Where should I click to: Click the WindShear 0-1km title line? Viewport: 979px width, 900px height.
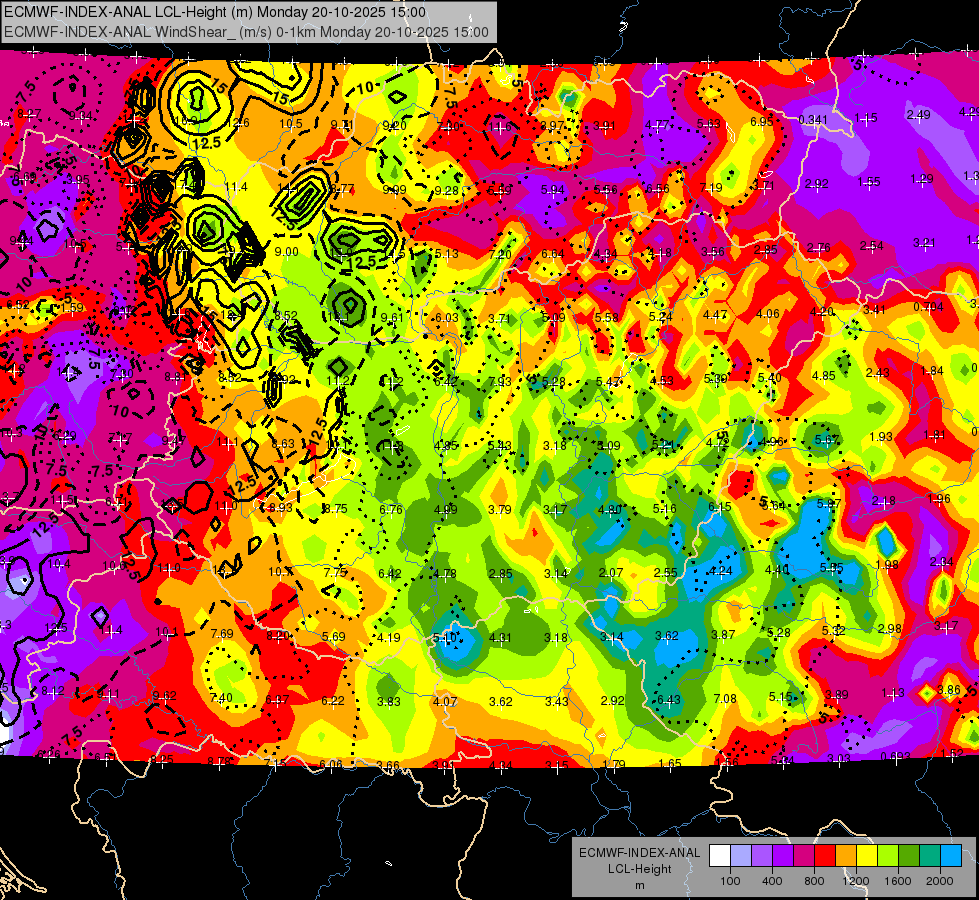246,32
